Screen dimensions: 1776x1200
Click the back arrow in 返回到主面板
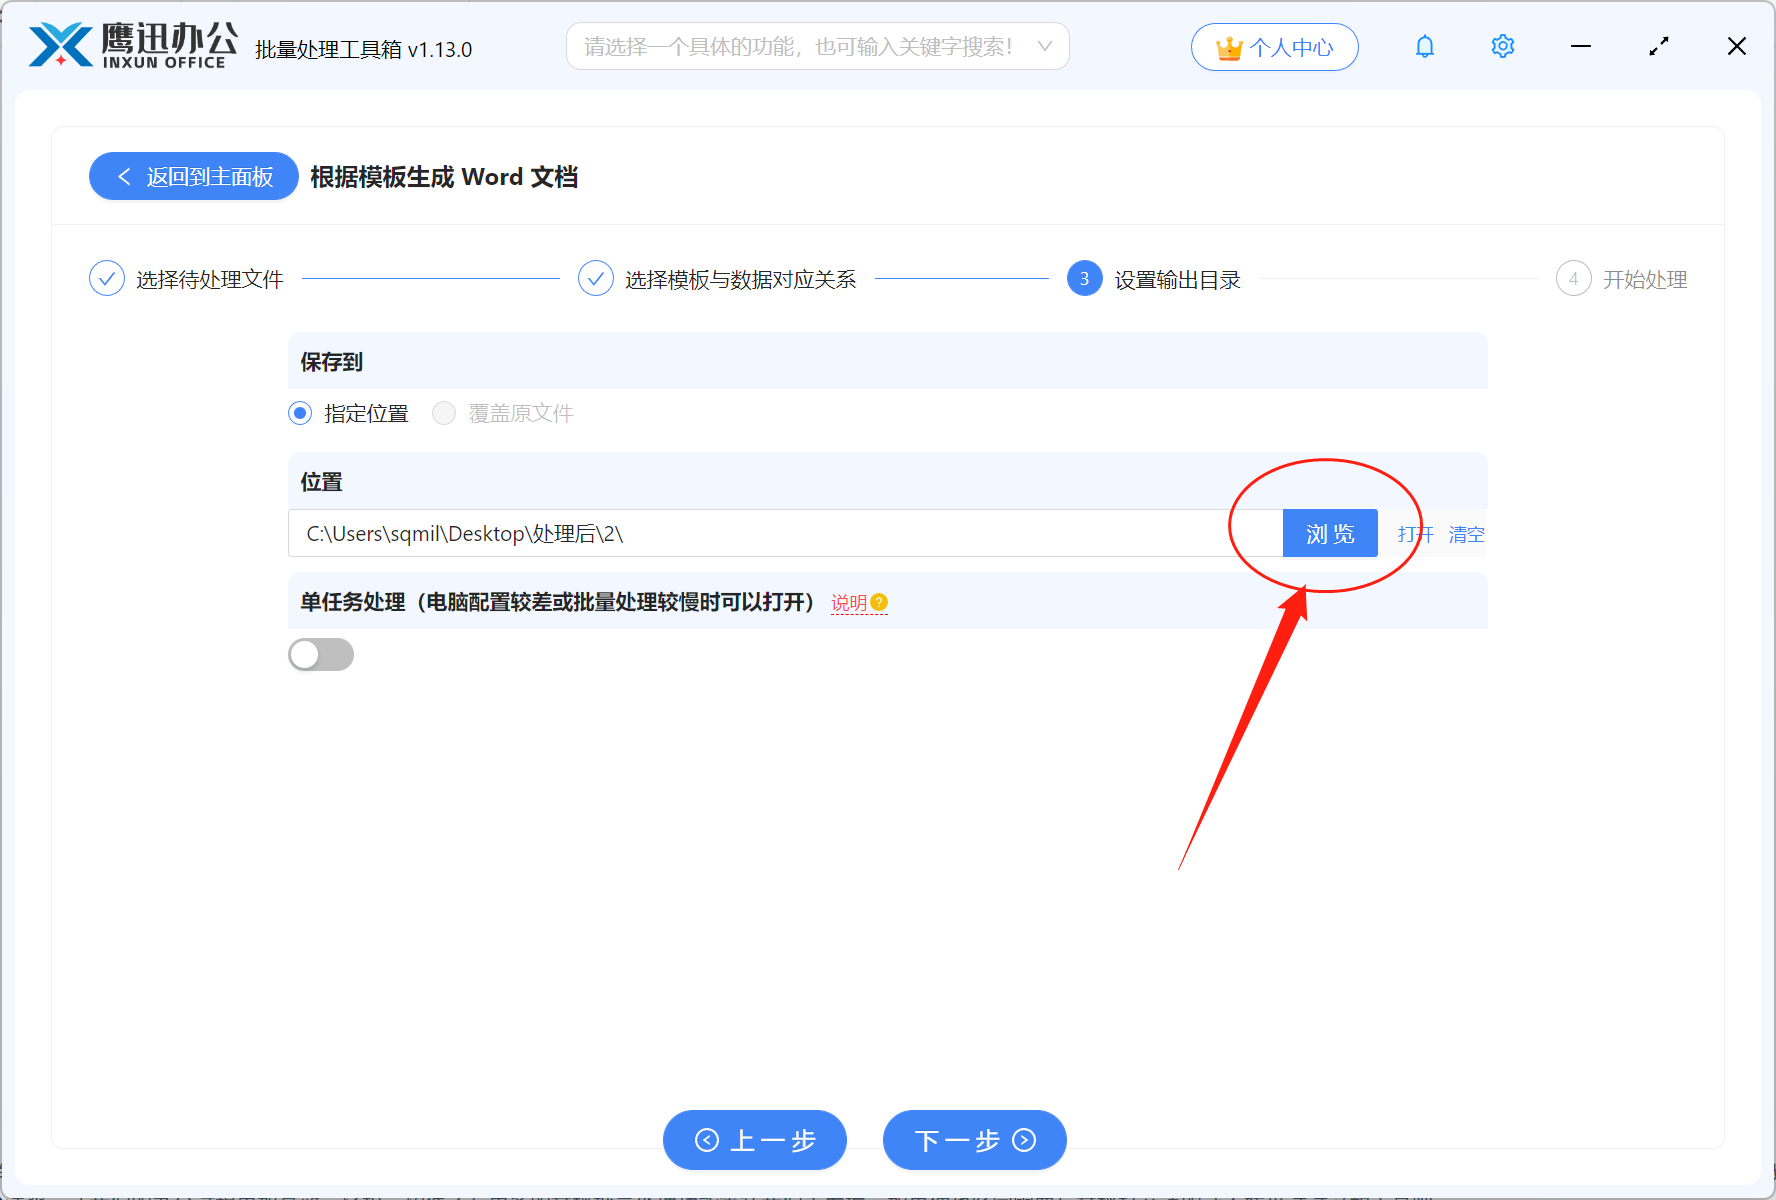[x=124, y=176]
